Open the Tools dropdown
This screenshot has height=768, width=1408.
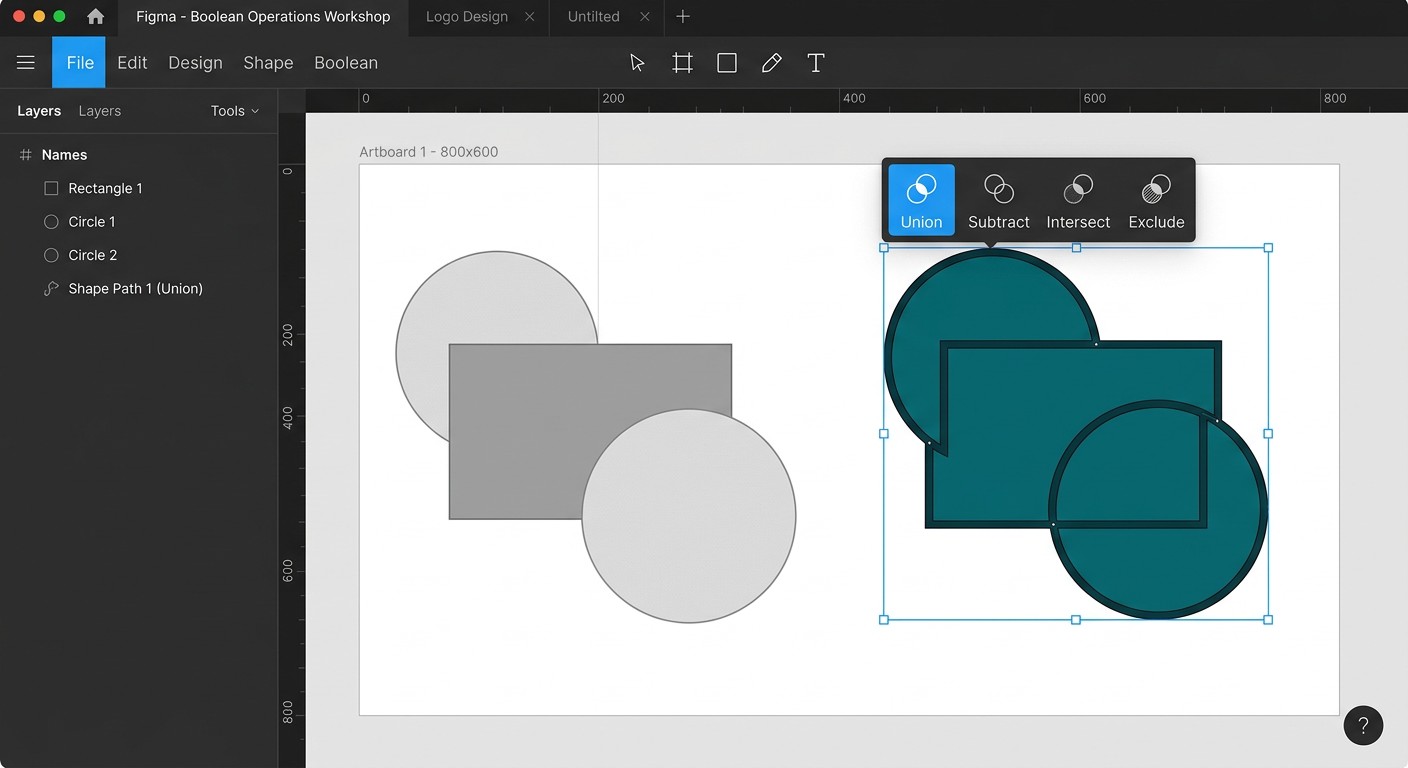(x=235, y=111)
